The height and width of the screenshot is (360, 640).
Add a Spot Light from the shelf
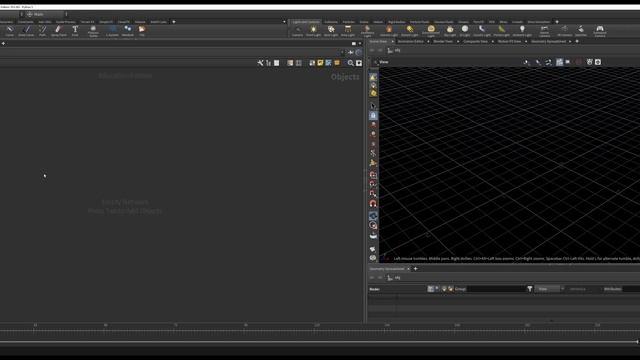(331, 31)
